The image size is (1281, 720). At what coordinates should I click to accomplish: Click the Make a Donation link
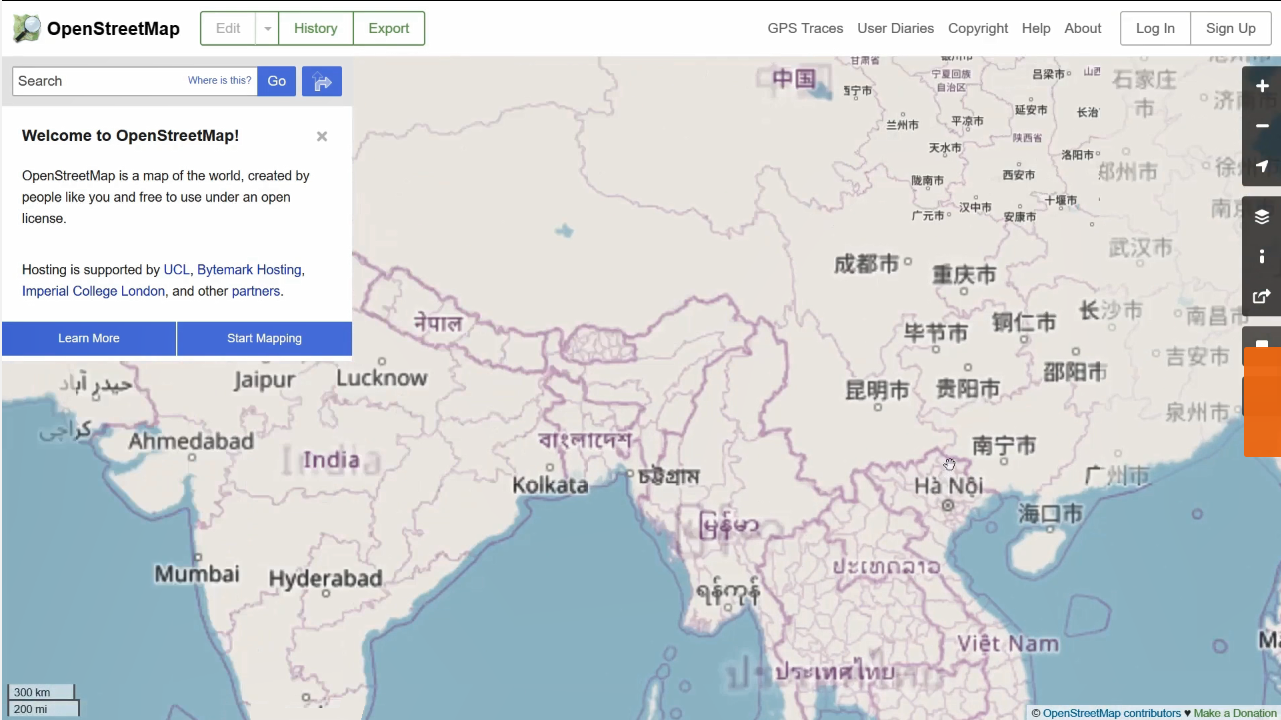pos(1236,713)
